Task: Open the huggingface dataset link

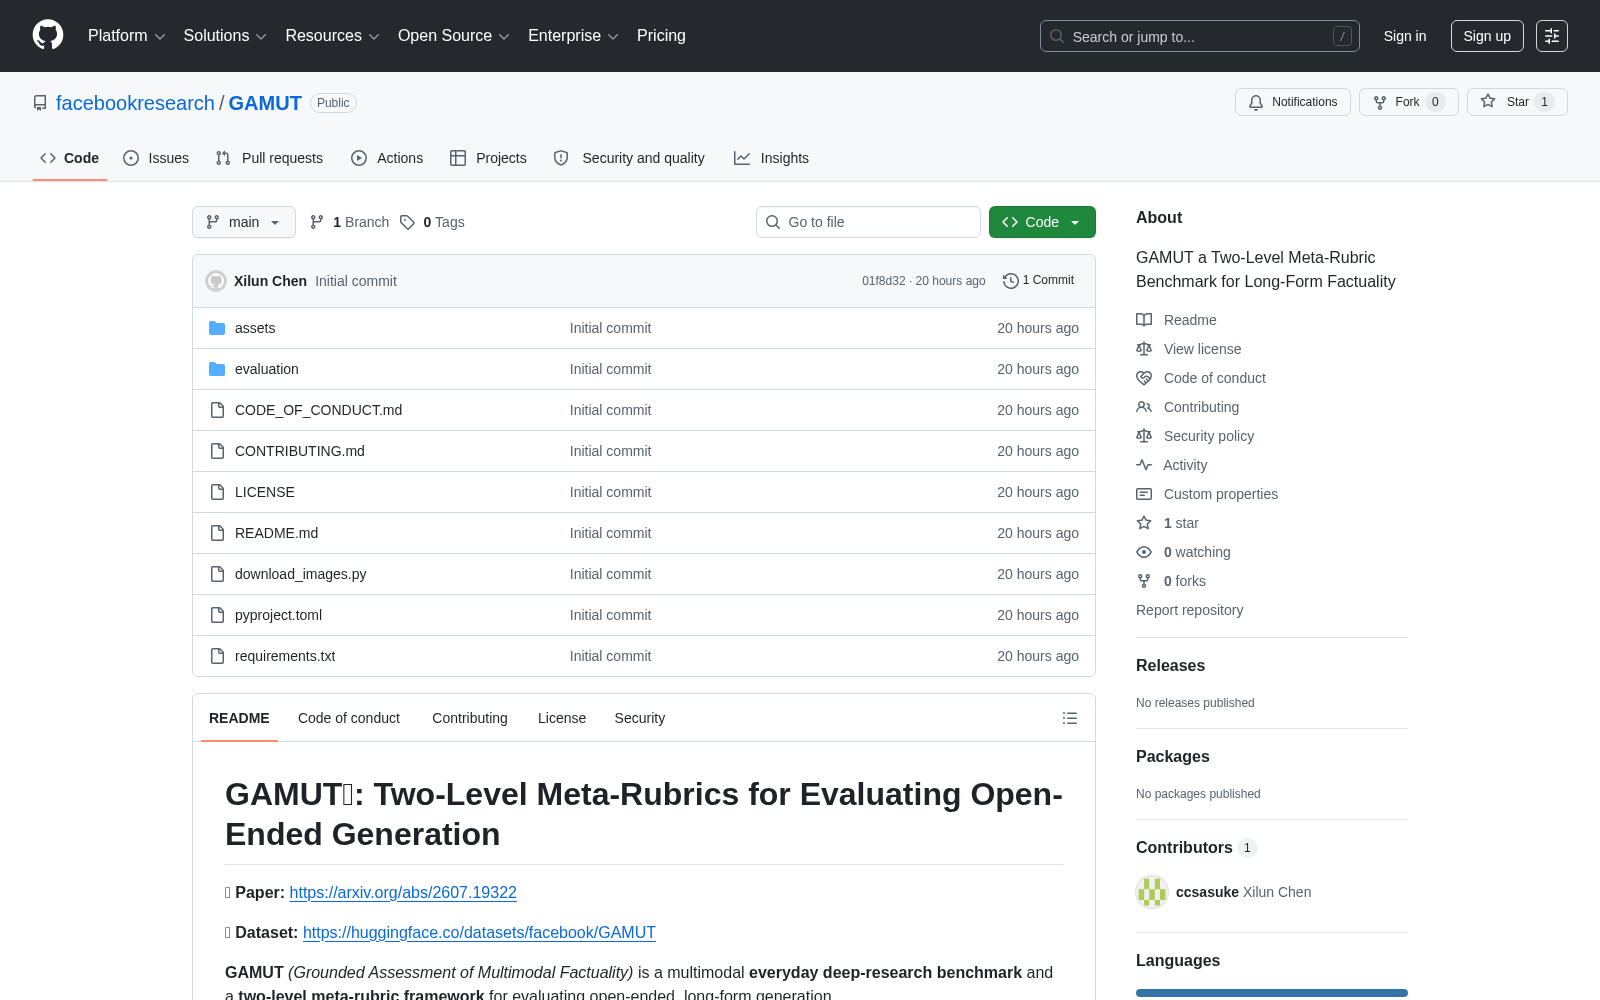Action: tap(479, 932)
